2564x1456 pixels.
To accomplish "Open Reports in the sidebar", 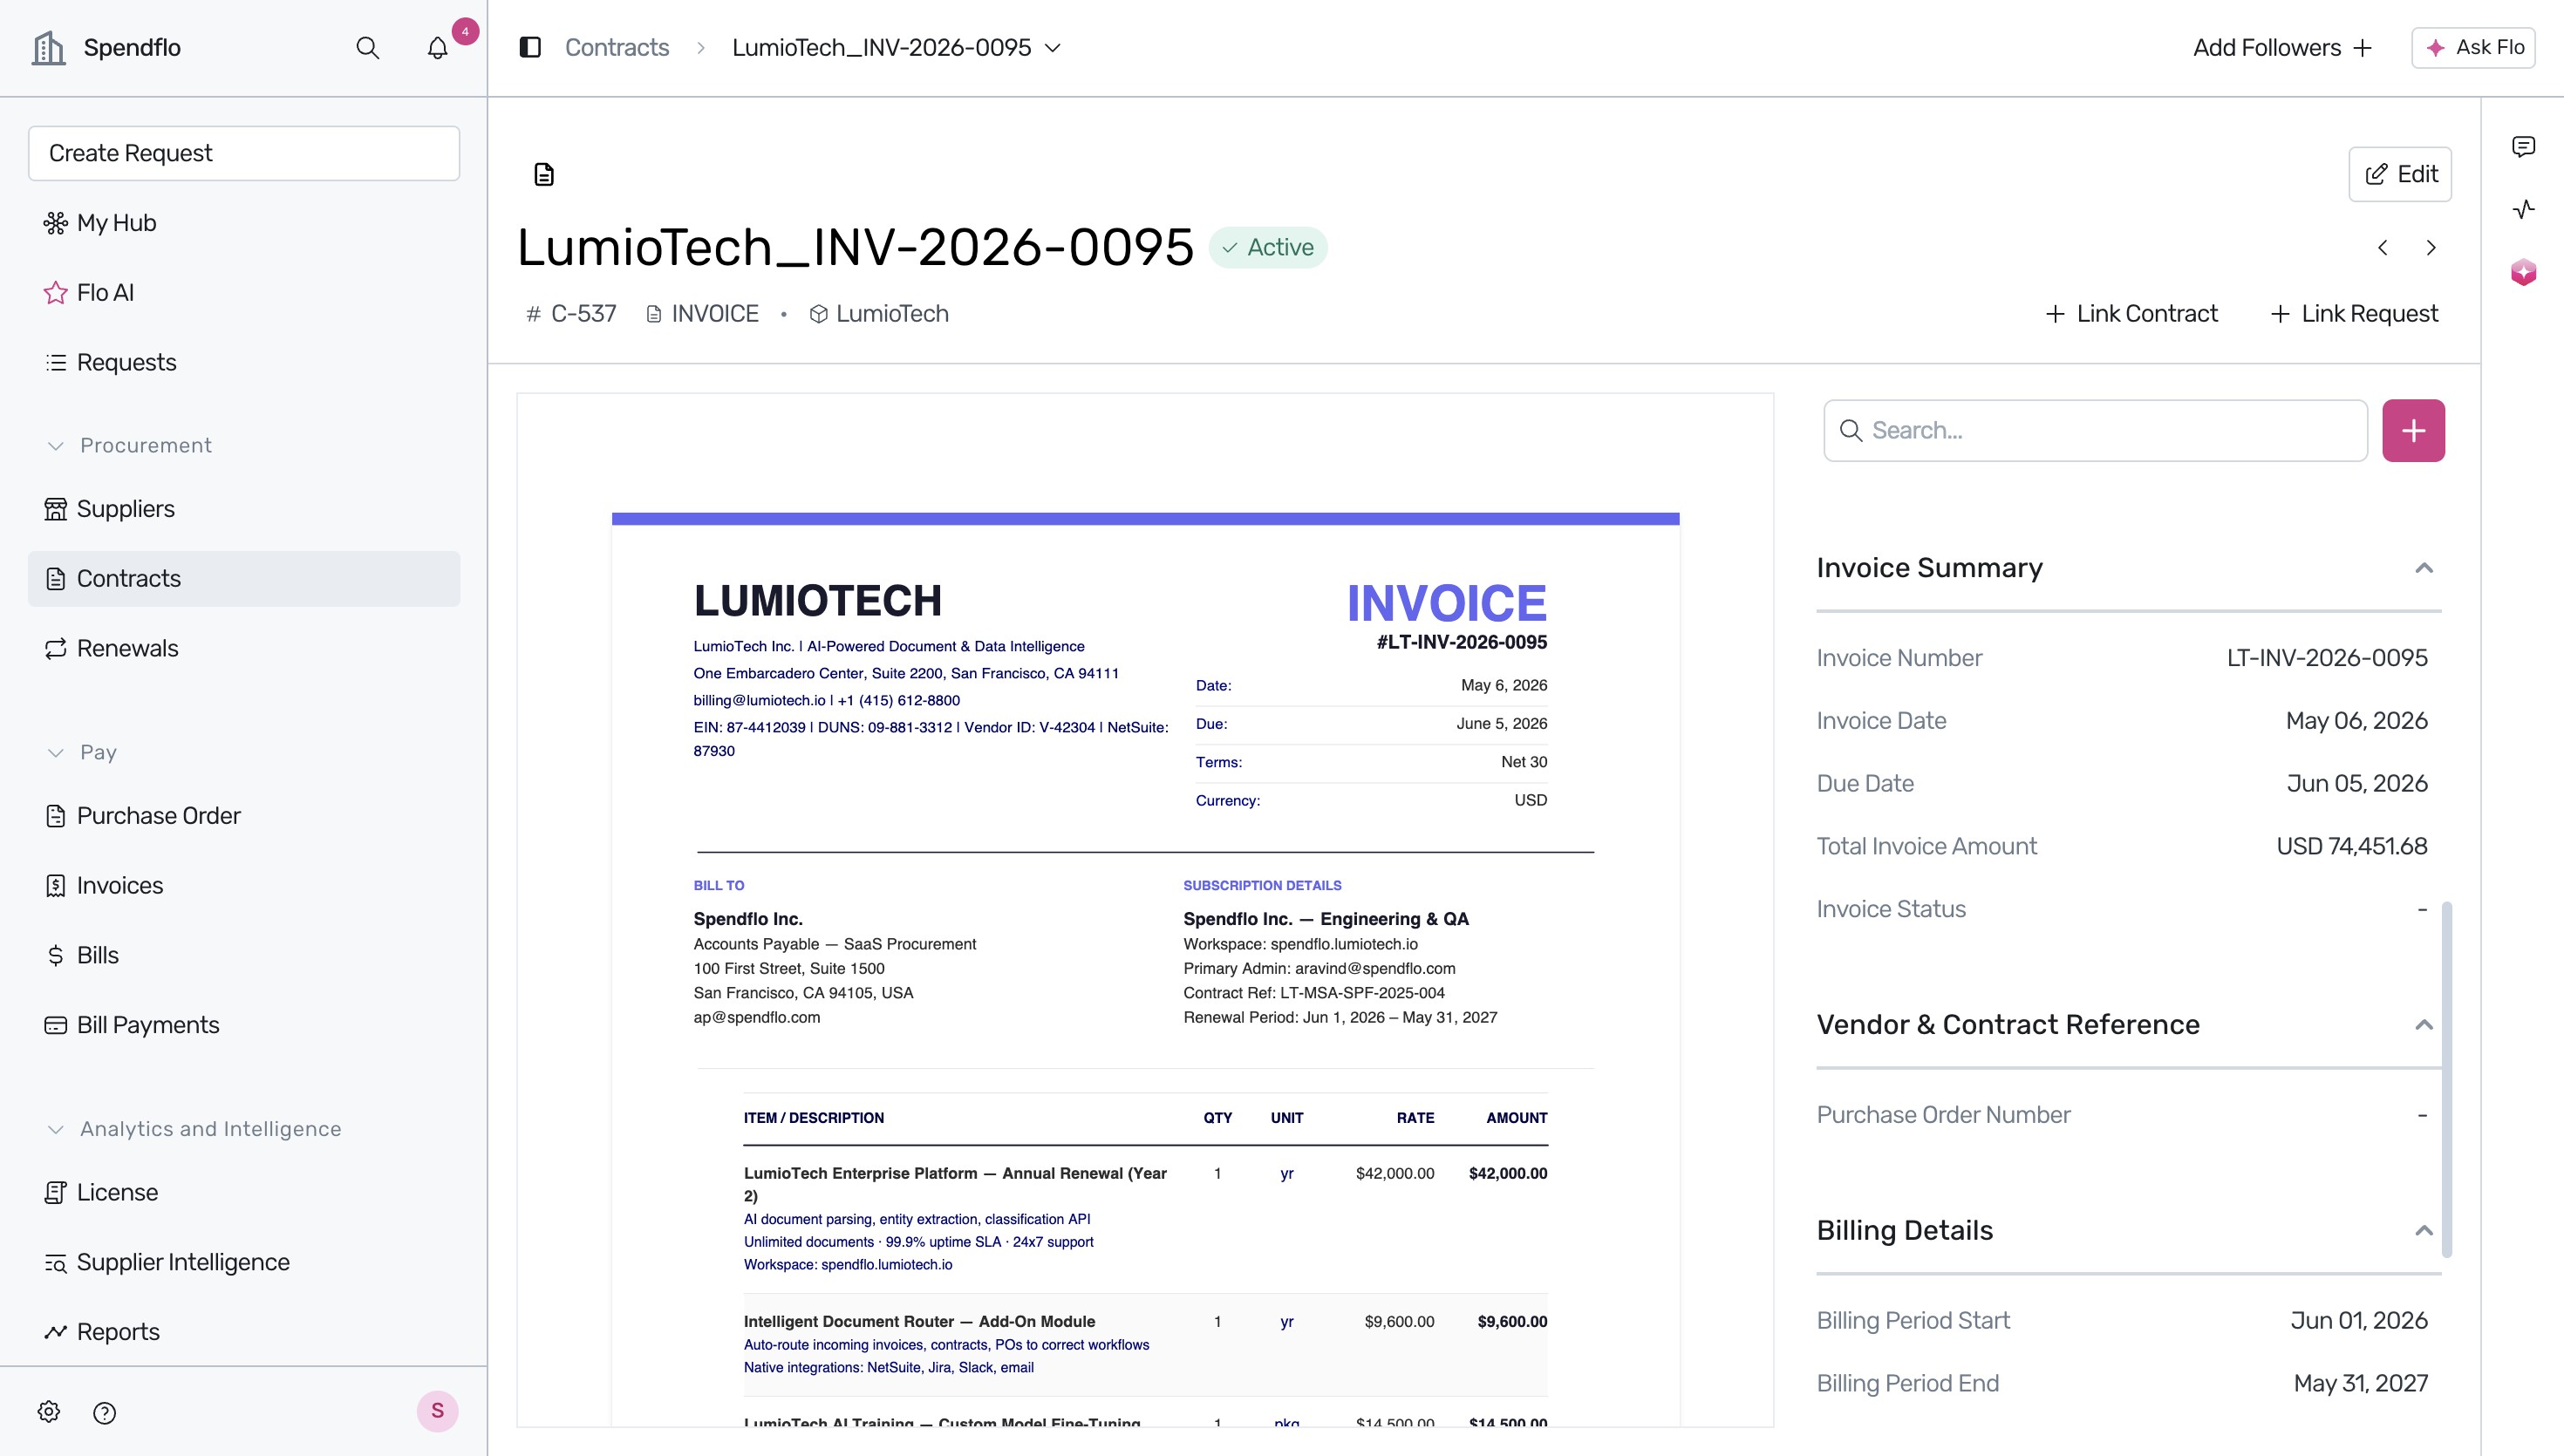I will tap(244, 1332).
